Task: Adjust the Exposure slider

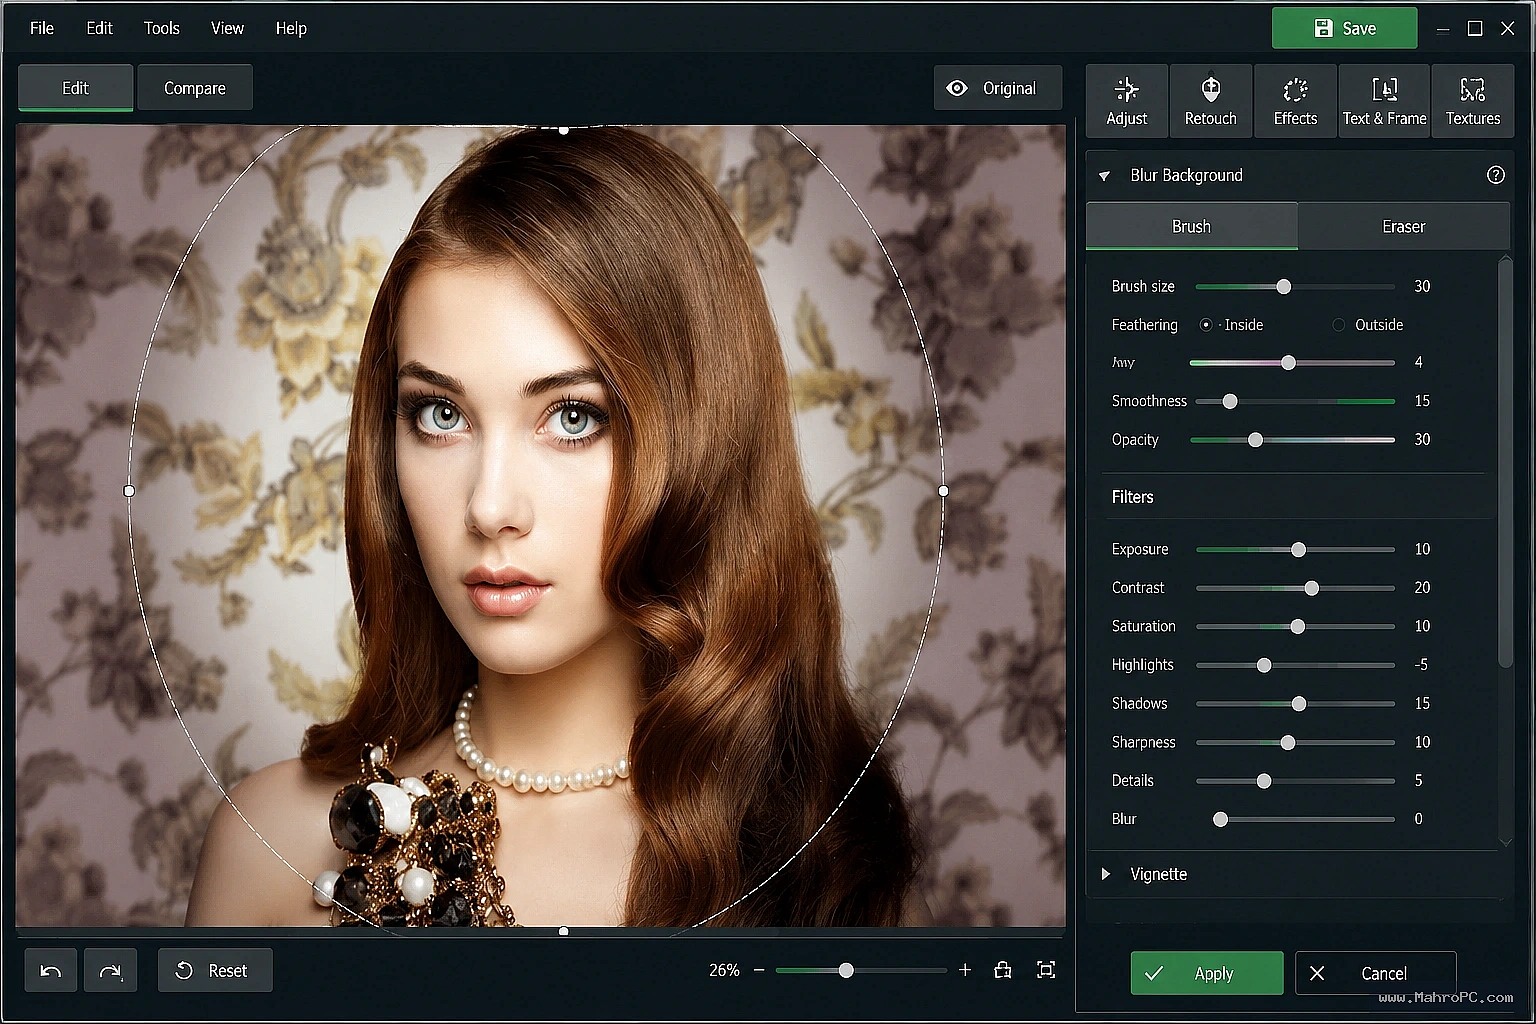Action: point(1295,550)
